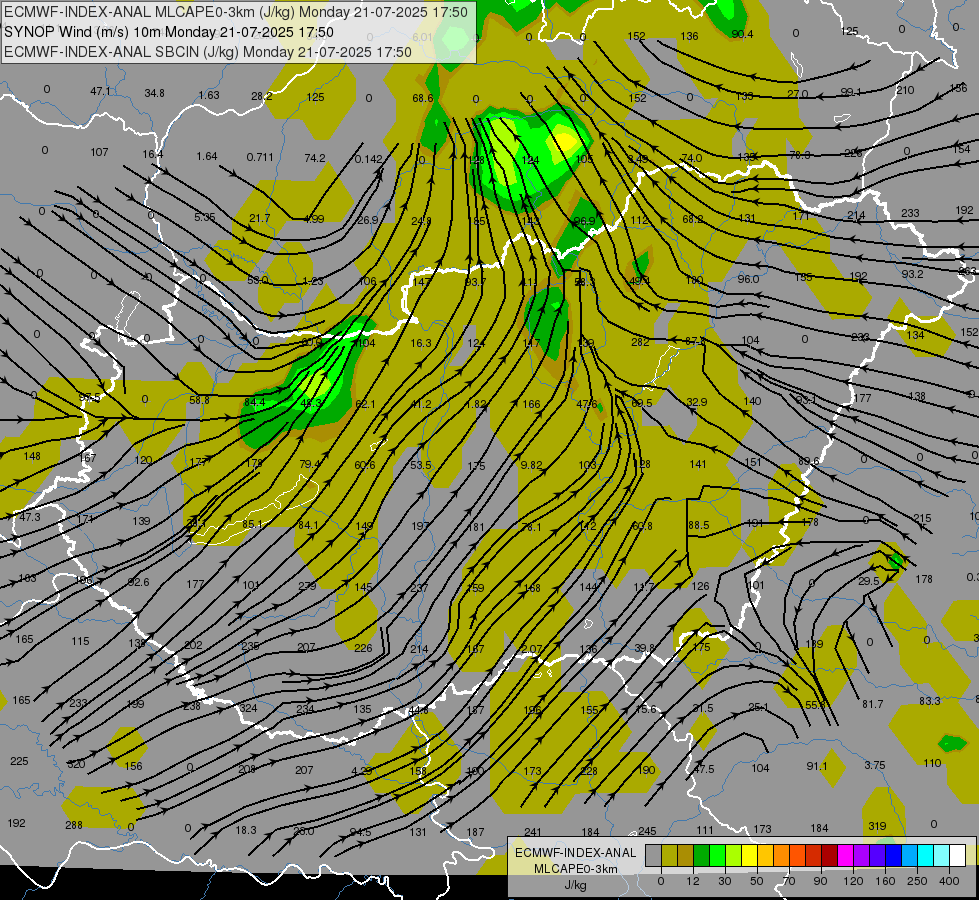The height and width of the screenshot is (900, 979).
Task: Click the legend scale label 70
Action: point(789,881)
